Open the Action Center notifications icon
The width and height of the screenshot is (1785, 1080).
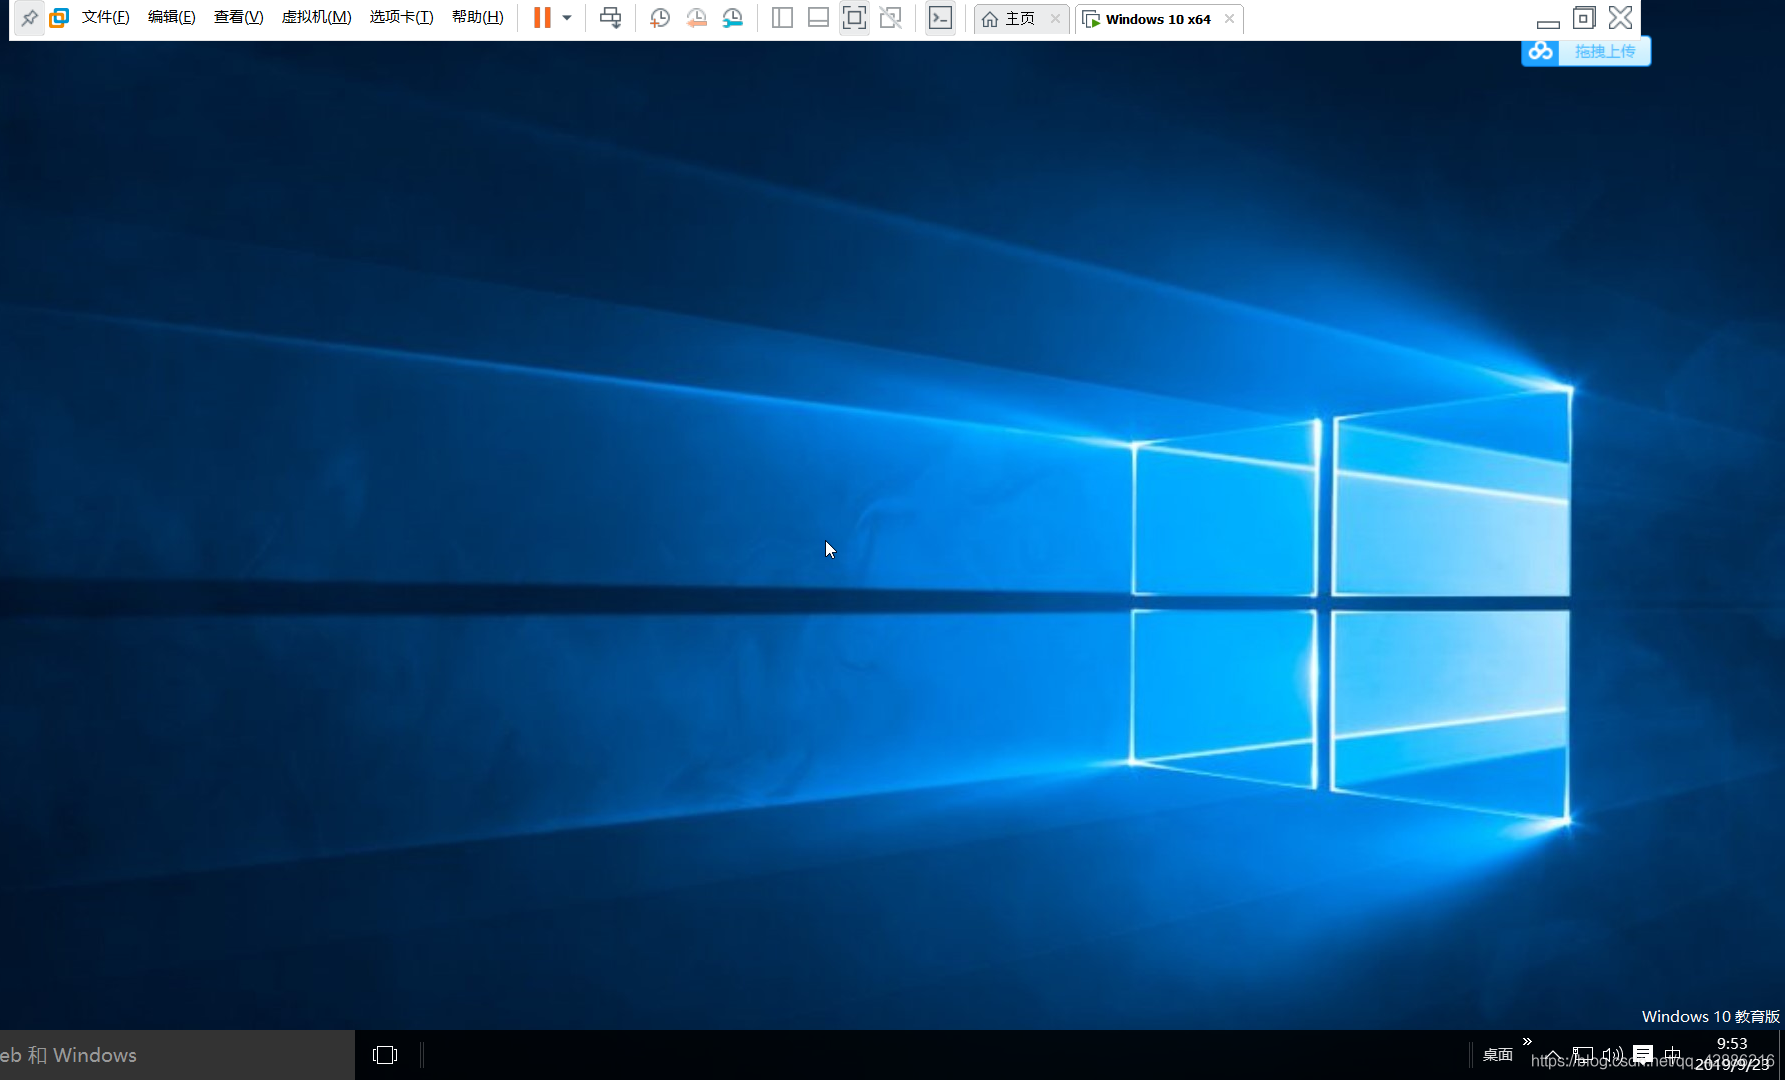tap(1643, 1055)
